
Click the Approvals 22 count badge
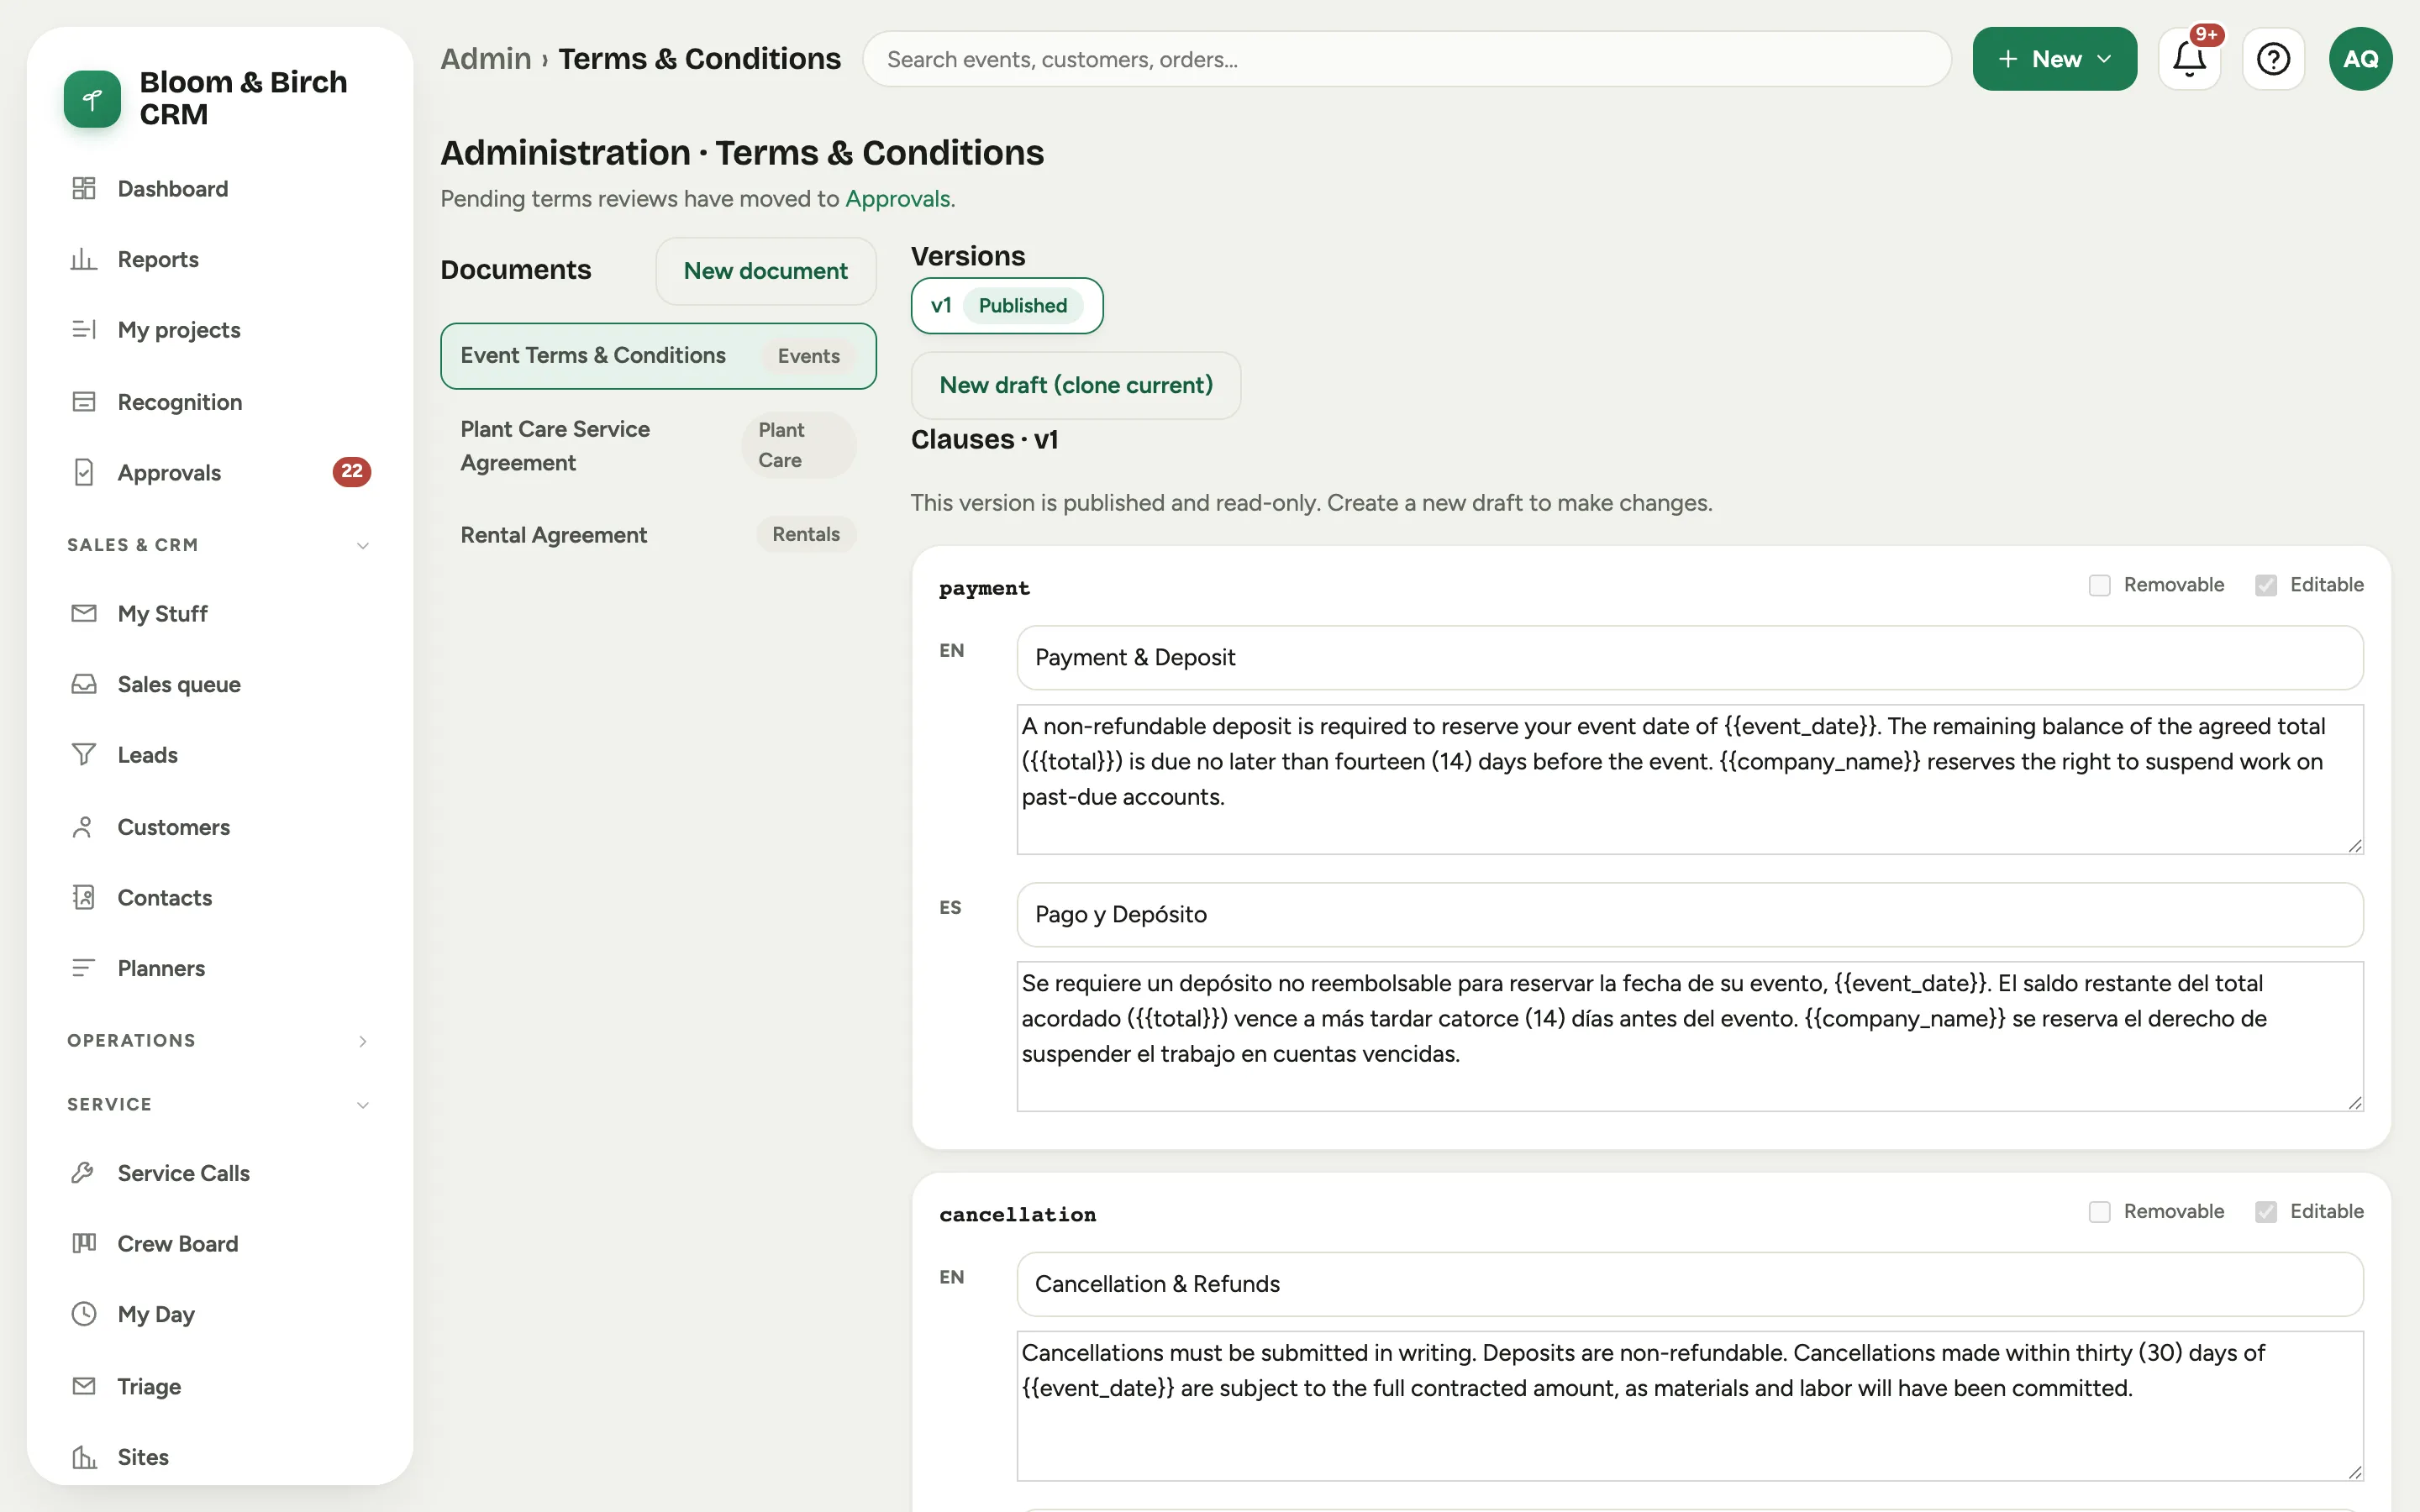pos(352,471)
